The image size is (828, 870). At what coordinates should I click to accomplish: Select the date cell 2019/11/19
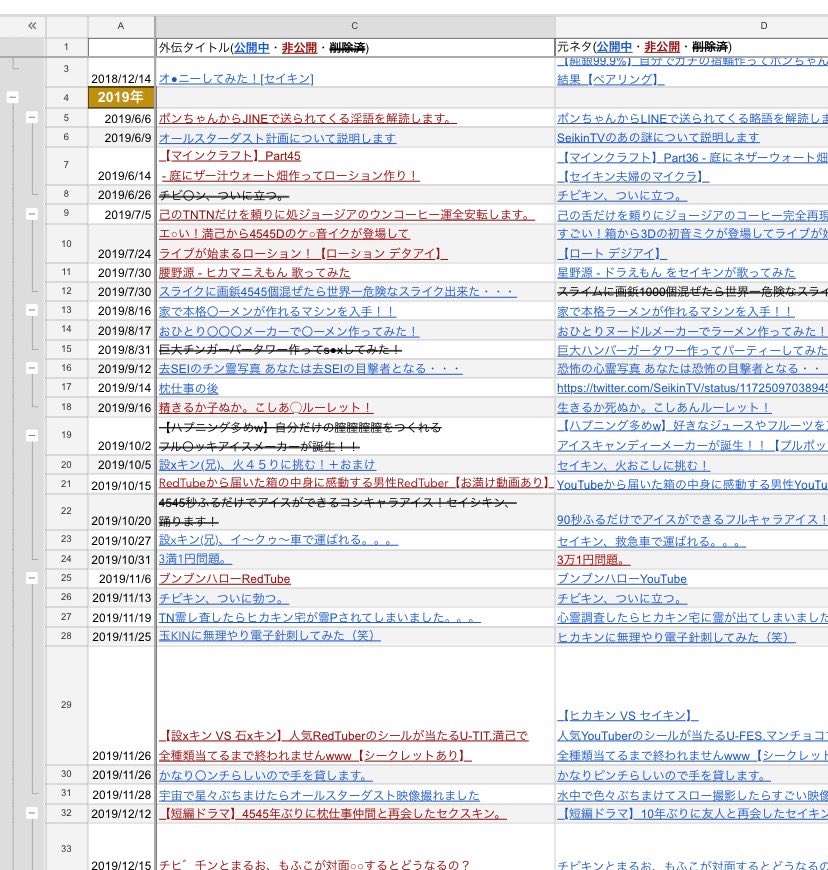[121, 617]
